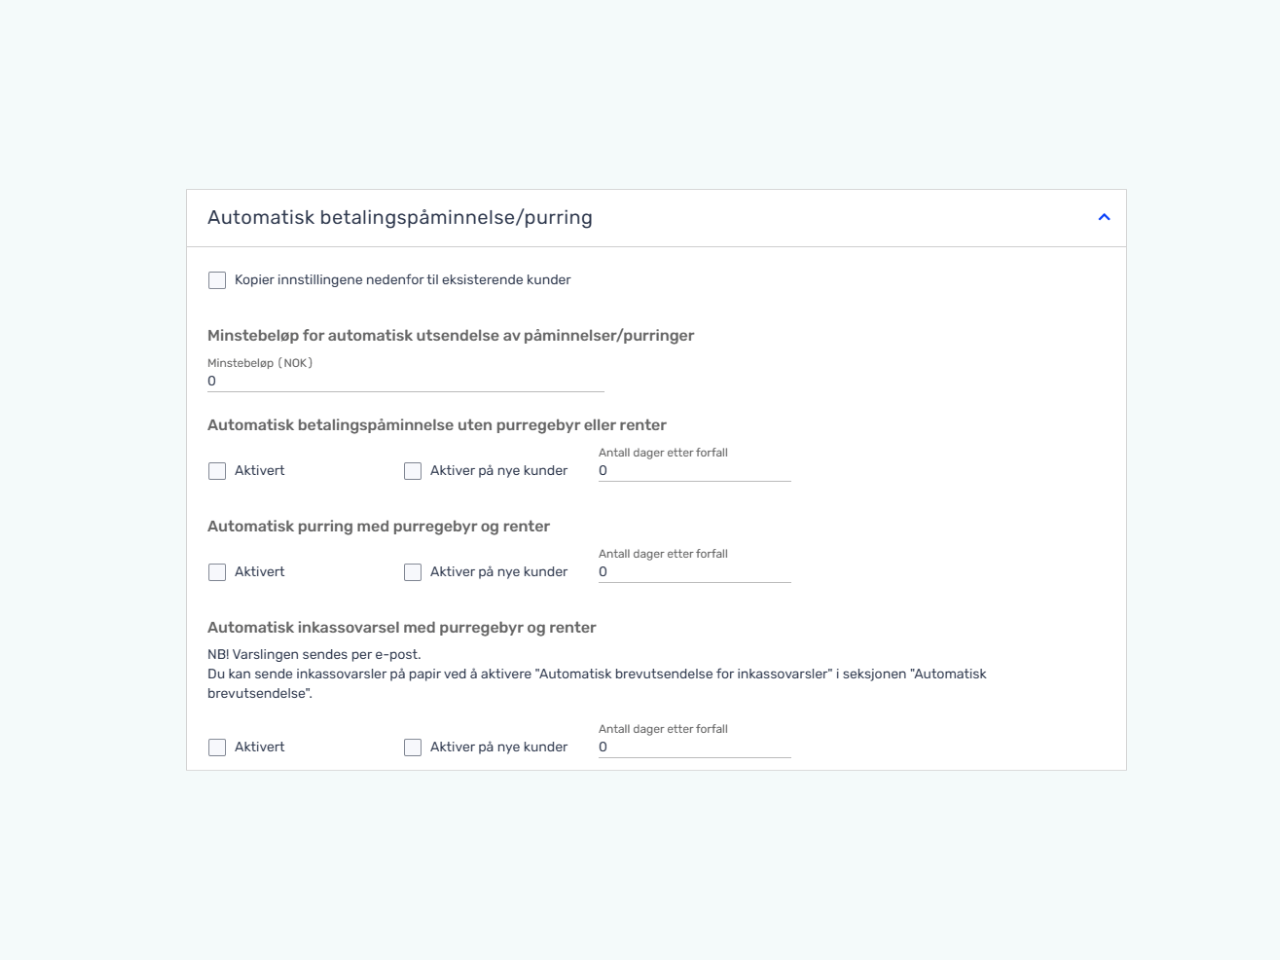Click the "Automatisk betalingspåminnelse/purring" panel header title

click(400, 217)
